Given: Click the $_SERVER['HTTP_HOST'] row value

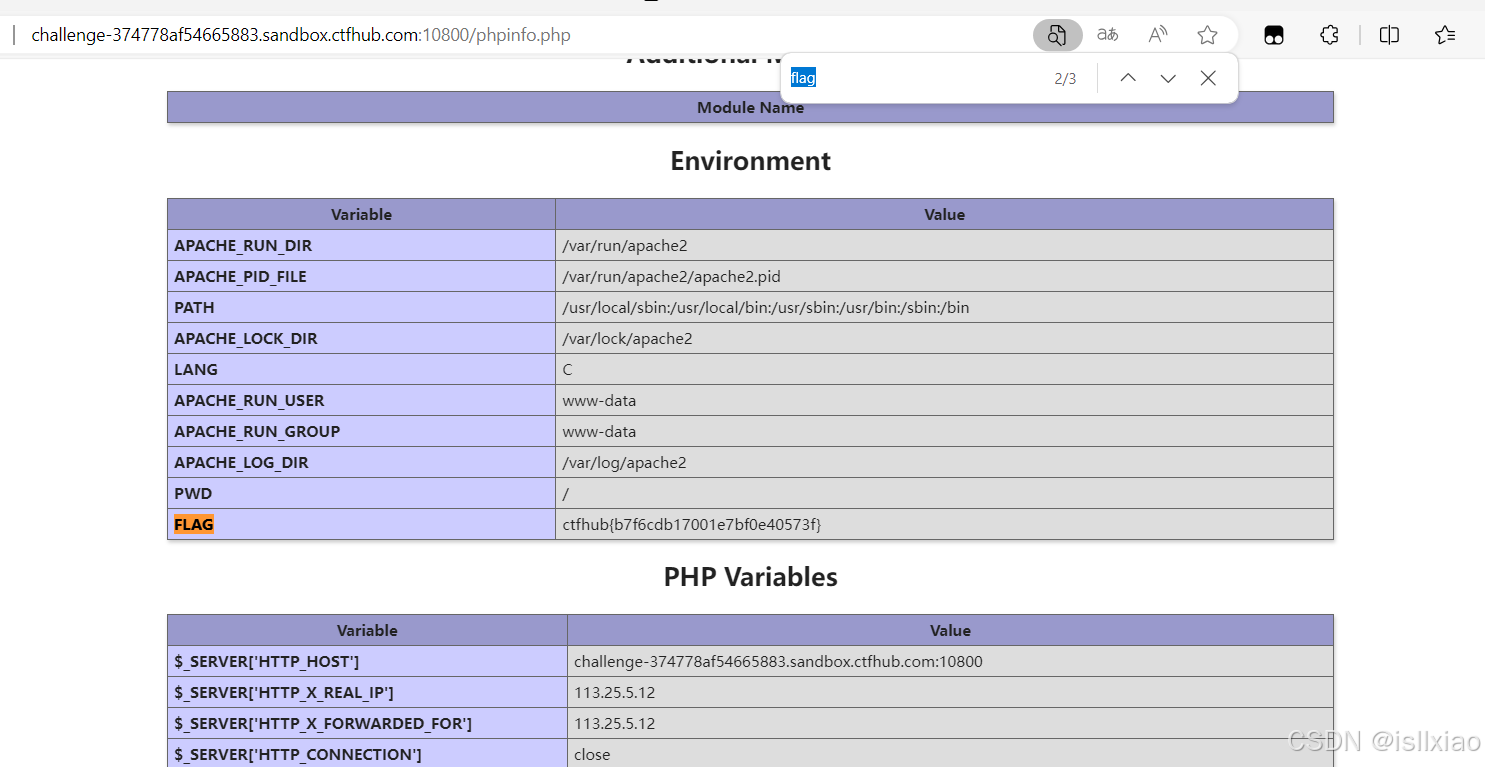Looking at the screenshot, I should pyautogui.click(x=777, y=661).
